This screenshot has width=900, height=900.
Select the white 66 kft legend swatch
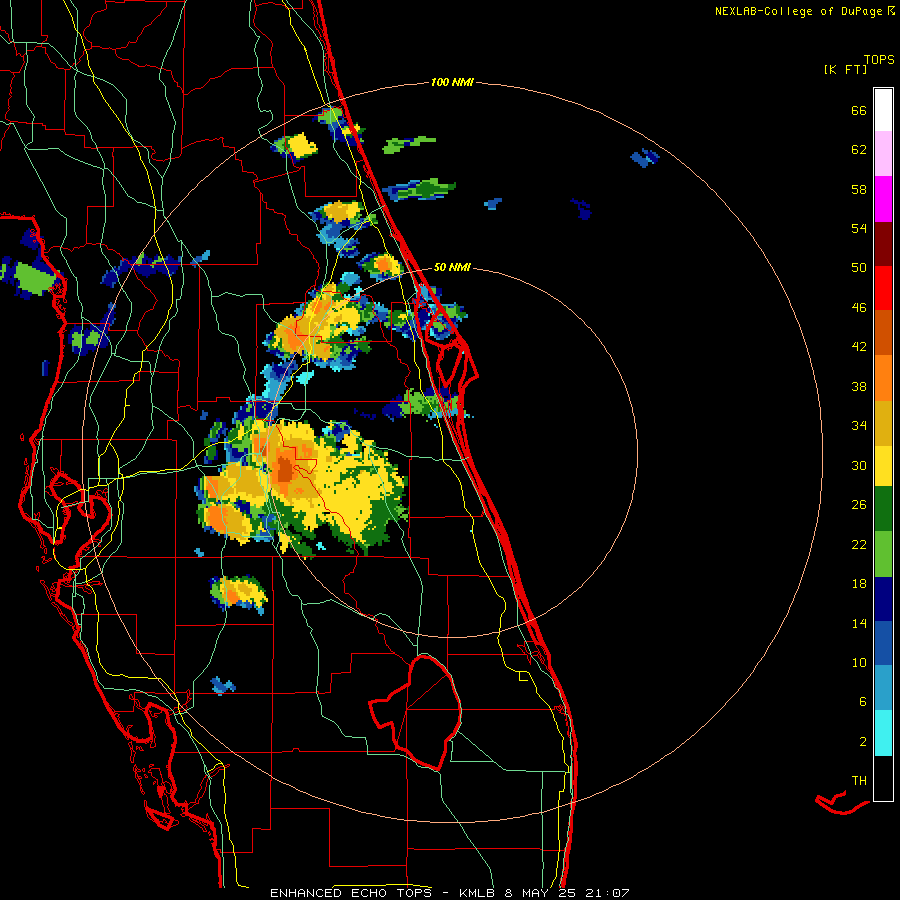pos(883,110)
